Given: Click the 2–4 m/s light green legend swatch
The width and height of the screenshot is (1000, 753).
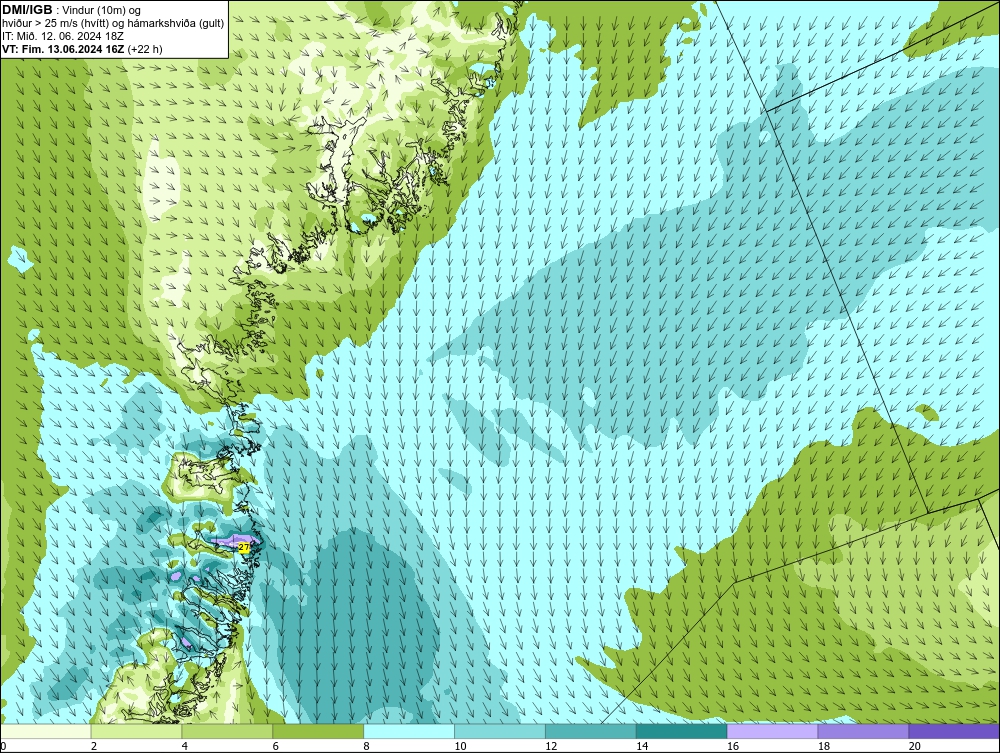Looking at the screenshot, I should [136, 731].
